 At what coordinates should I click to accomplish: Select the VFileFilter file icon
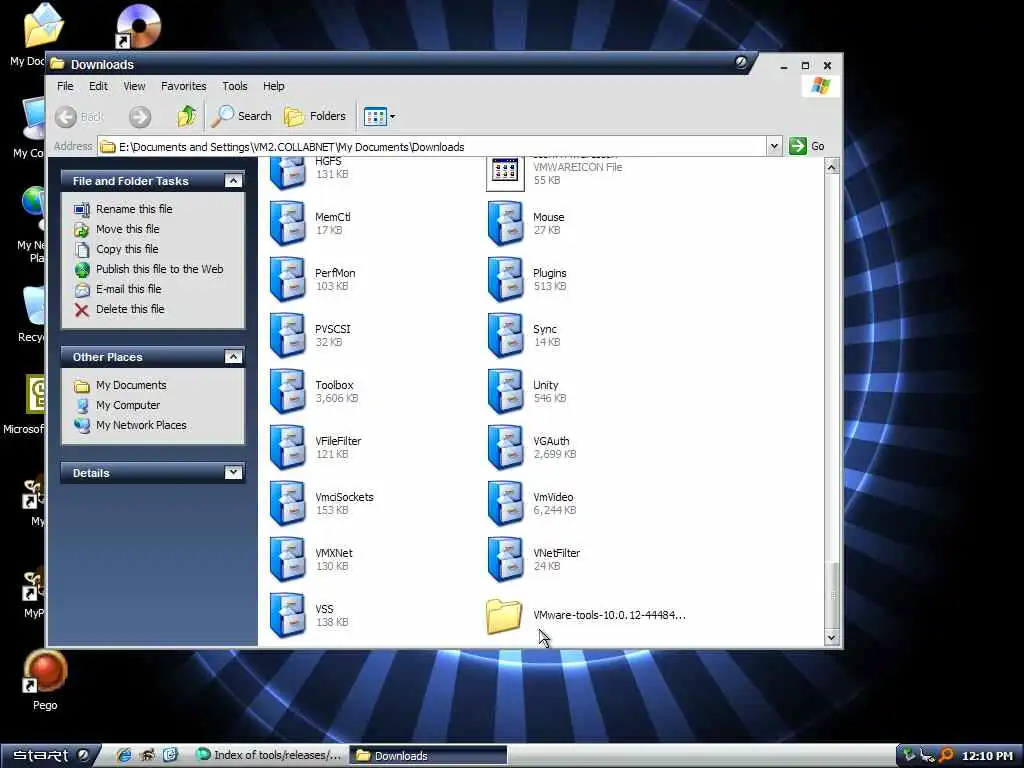click(x=287, y=447)
